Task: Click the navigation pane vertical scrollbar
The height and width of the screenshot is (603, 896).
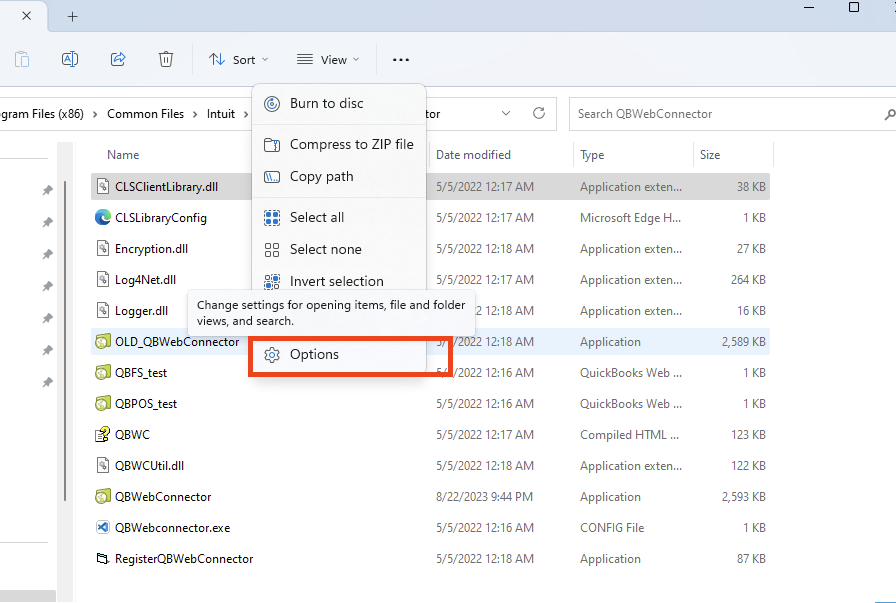Action: tap(65, 341)
